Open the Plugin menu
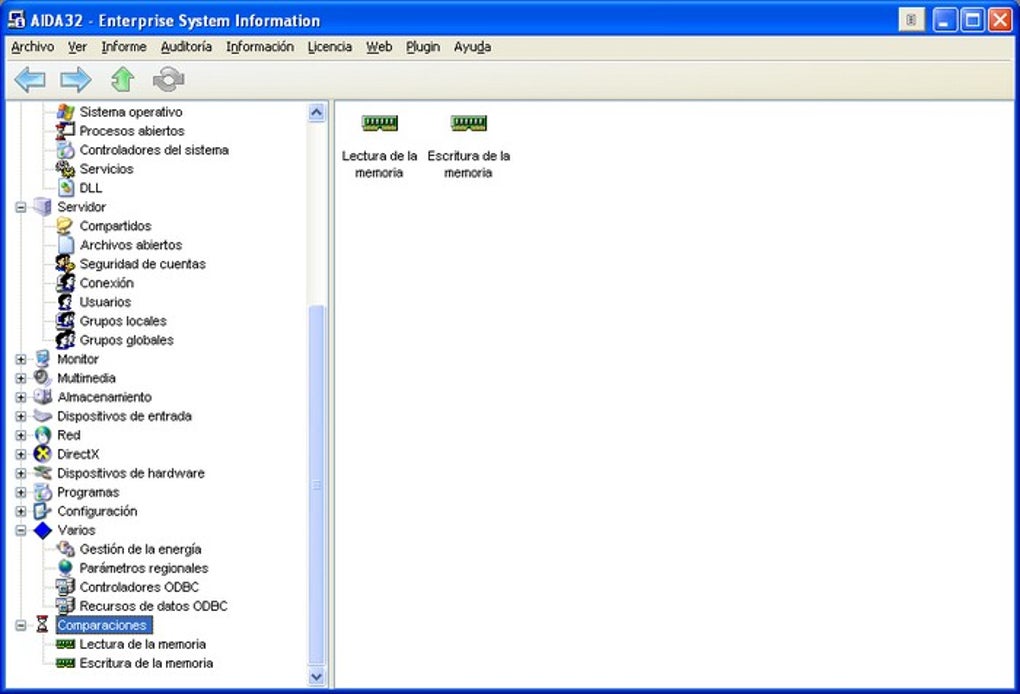Screen dimensions: 1020x694 click(x=423, y=47)
